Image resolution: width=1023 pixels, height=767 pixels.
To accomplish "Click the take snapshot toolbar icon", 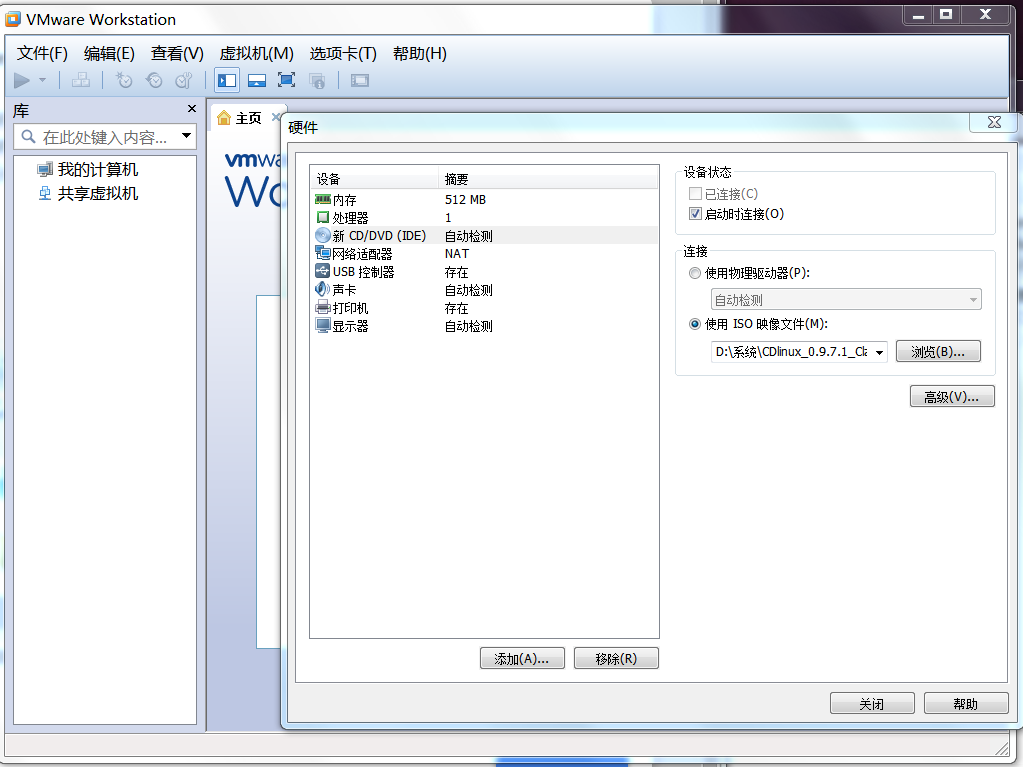I will [123, 80].
